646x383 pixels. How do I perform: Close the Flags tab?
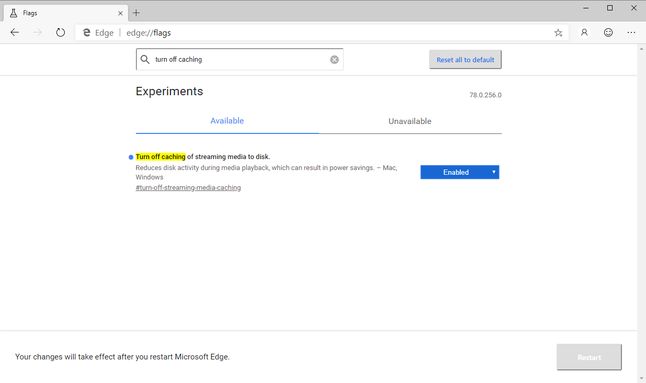pyautogui.click(x=120, y=13)
